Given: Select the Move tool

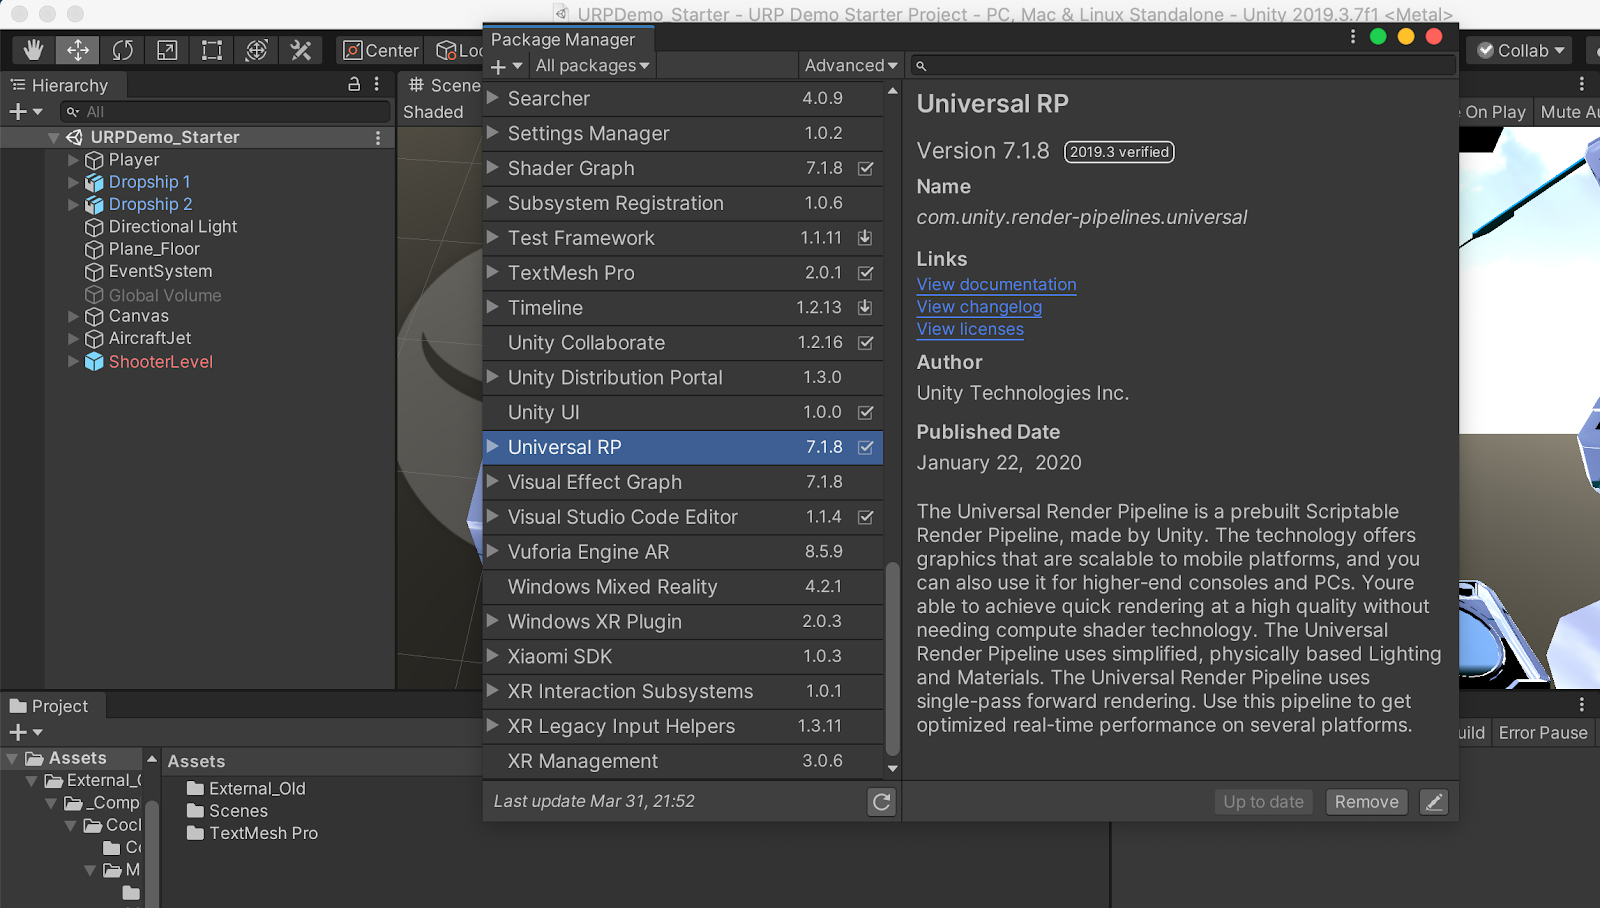Looking at the screenshot, I should (77, 50).
